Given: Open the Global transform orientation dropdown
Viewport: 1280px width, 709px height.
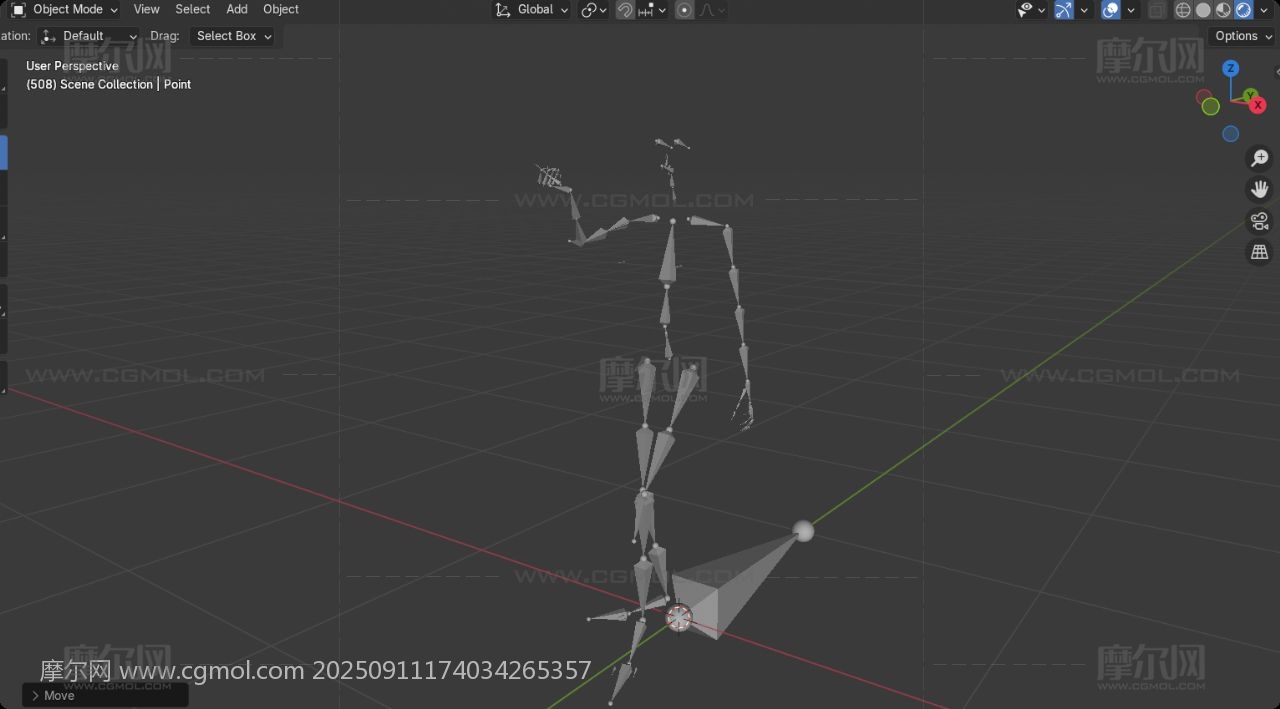Looking at the screenshot, I should pos(532,9).
